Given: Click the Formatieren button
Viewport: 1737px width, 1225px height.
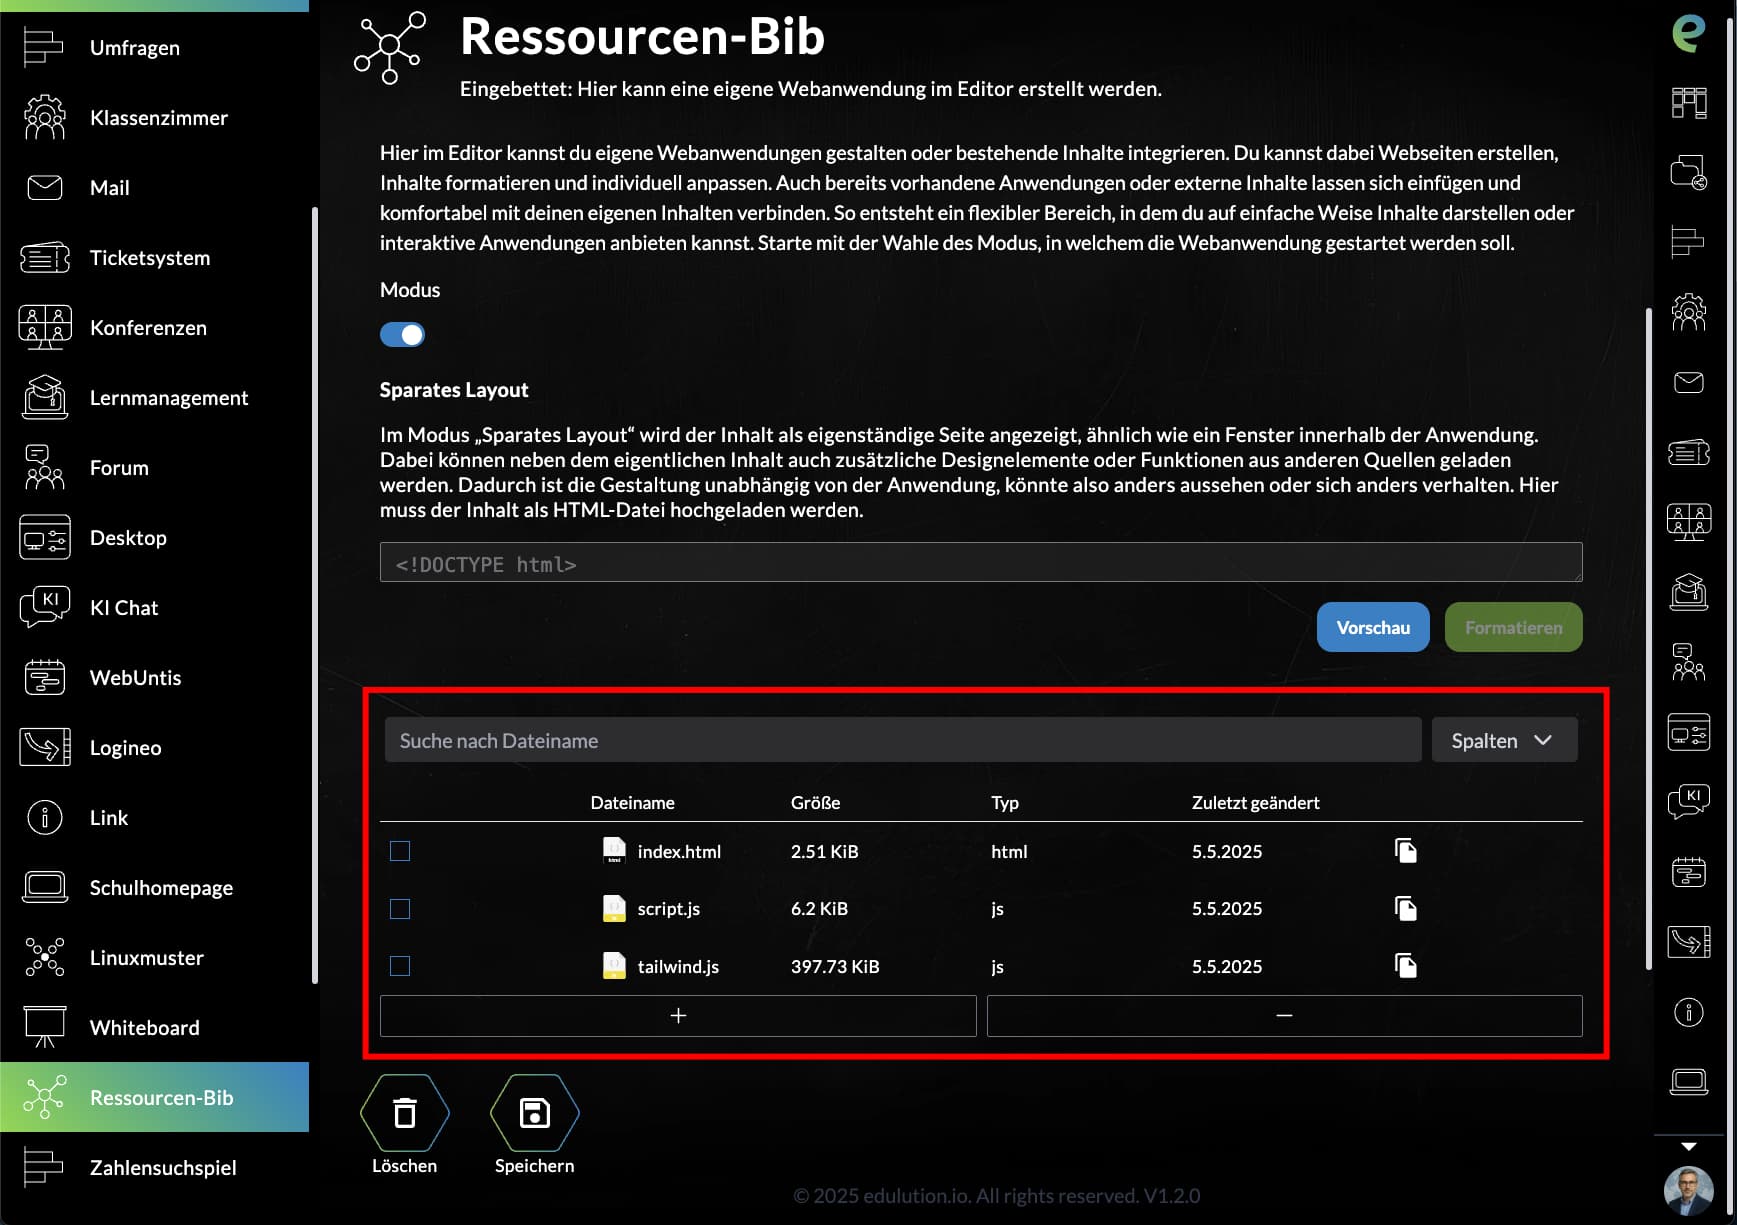Looking at the screenshot, I should click(x=1513, y=627).
